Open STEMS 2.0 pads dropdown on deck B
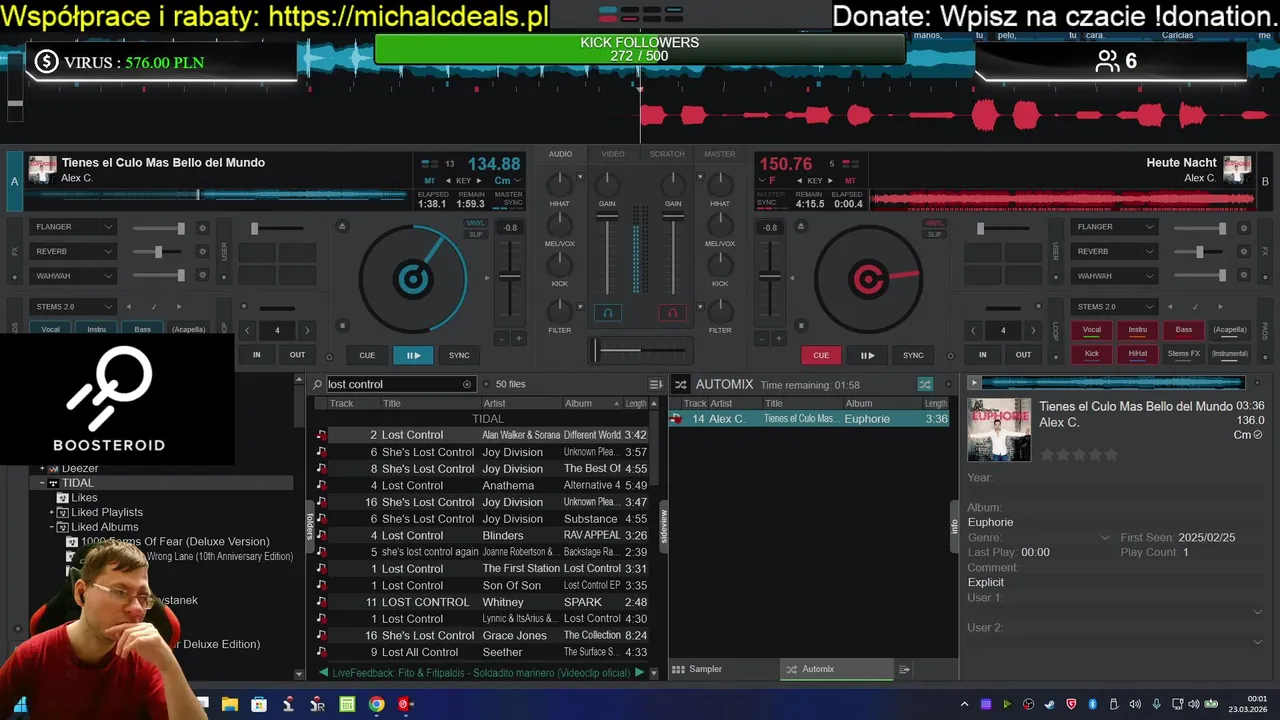This screenshot has width=1280, height=720. click(1114, 306)
